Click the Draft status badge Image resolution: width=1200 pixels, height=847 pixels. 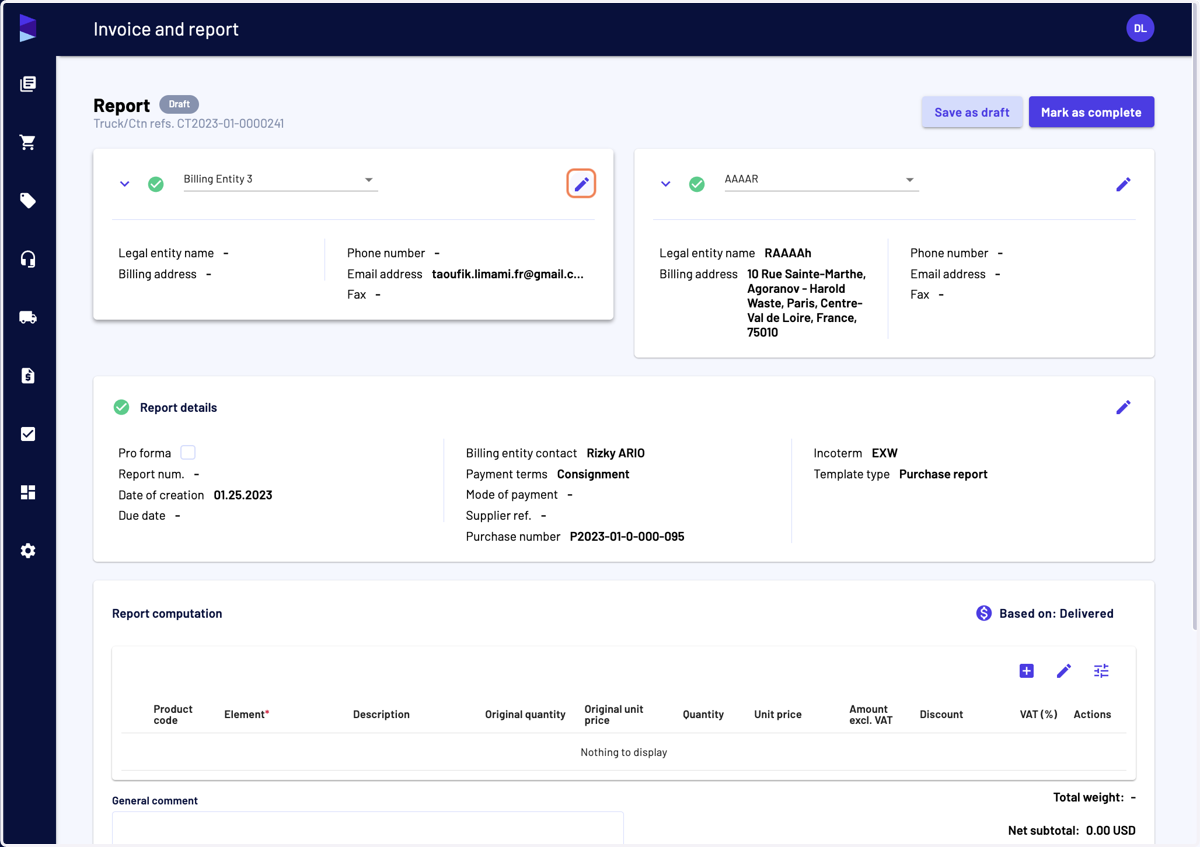(179, 104)
